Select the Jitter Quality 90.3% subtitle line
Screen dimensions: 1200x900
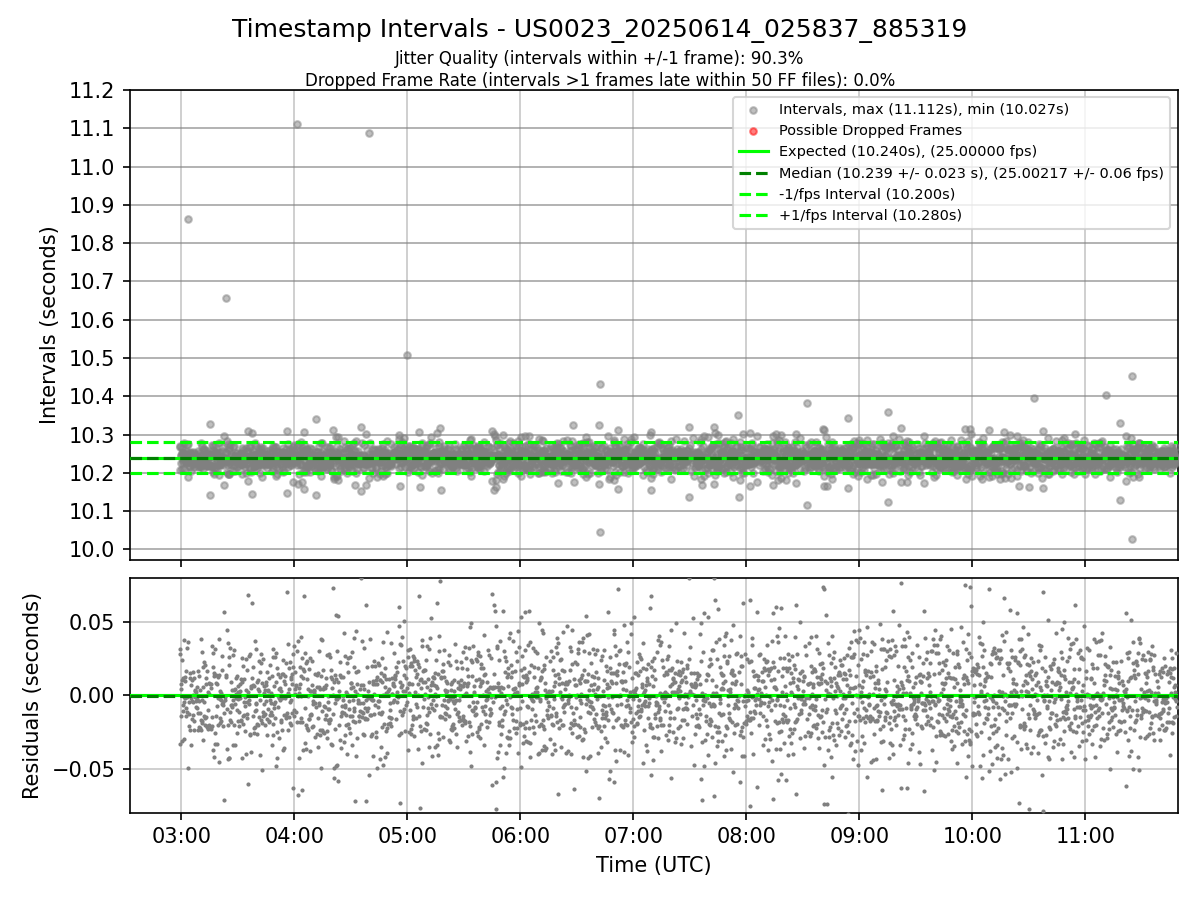599,59
